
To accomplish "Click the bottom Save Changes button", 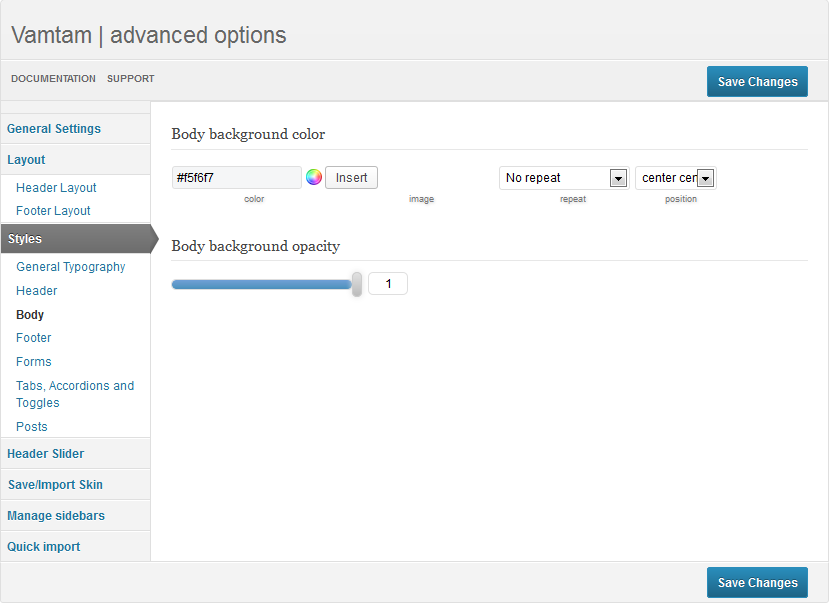I will tap(757, 583).
